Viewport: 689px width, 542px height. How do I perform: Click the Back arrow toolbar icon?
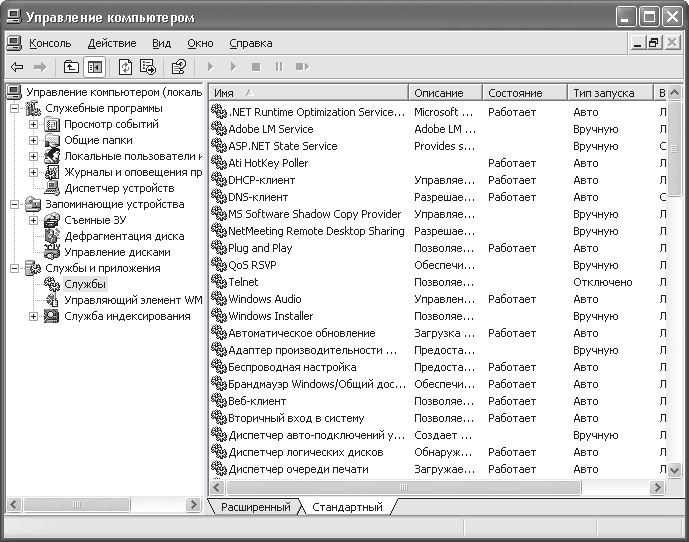click(x=17, y=67)
